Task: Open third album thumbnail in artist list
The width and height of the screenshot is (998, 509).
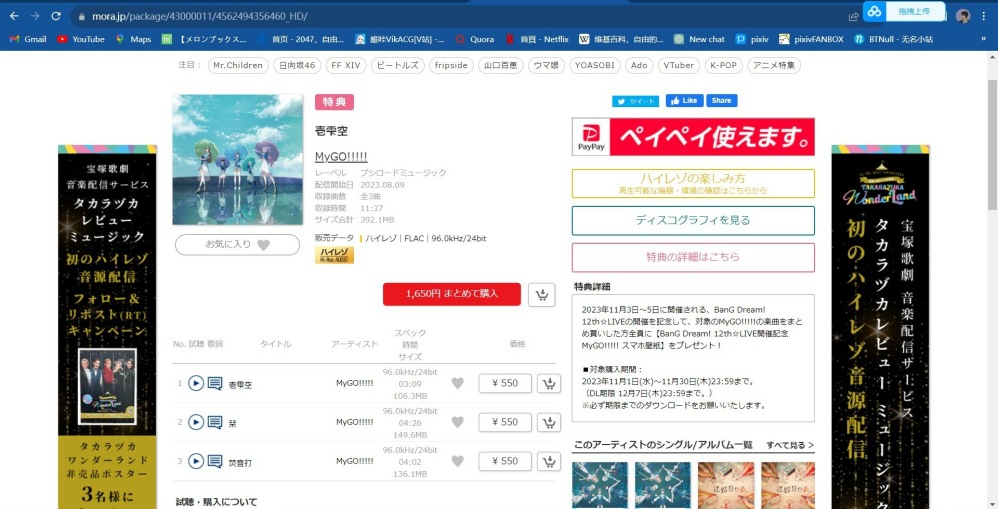Action: (x=726, y=485)
